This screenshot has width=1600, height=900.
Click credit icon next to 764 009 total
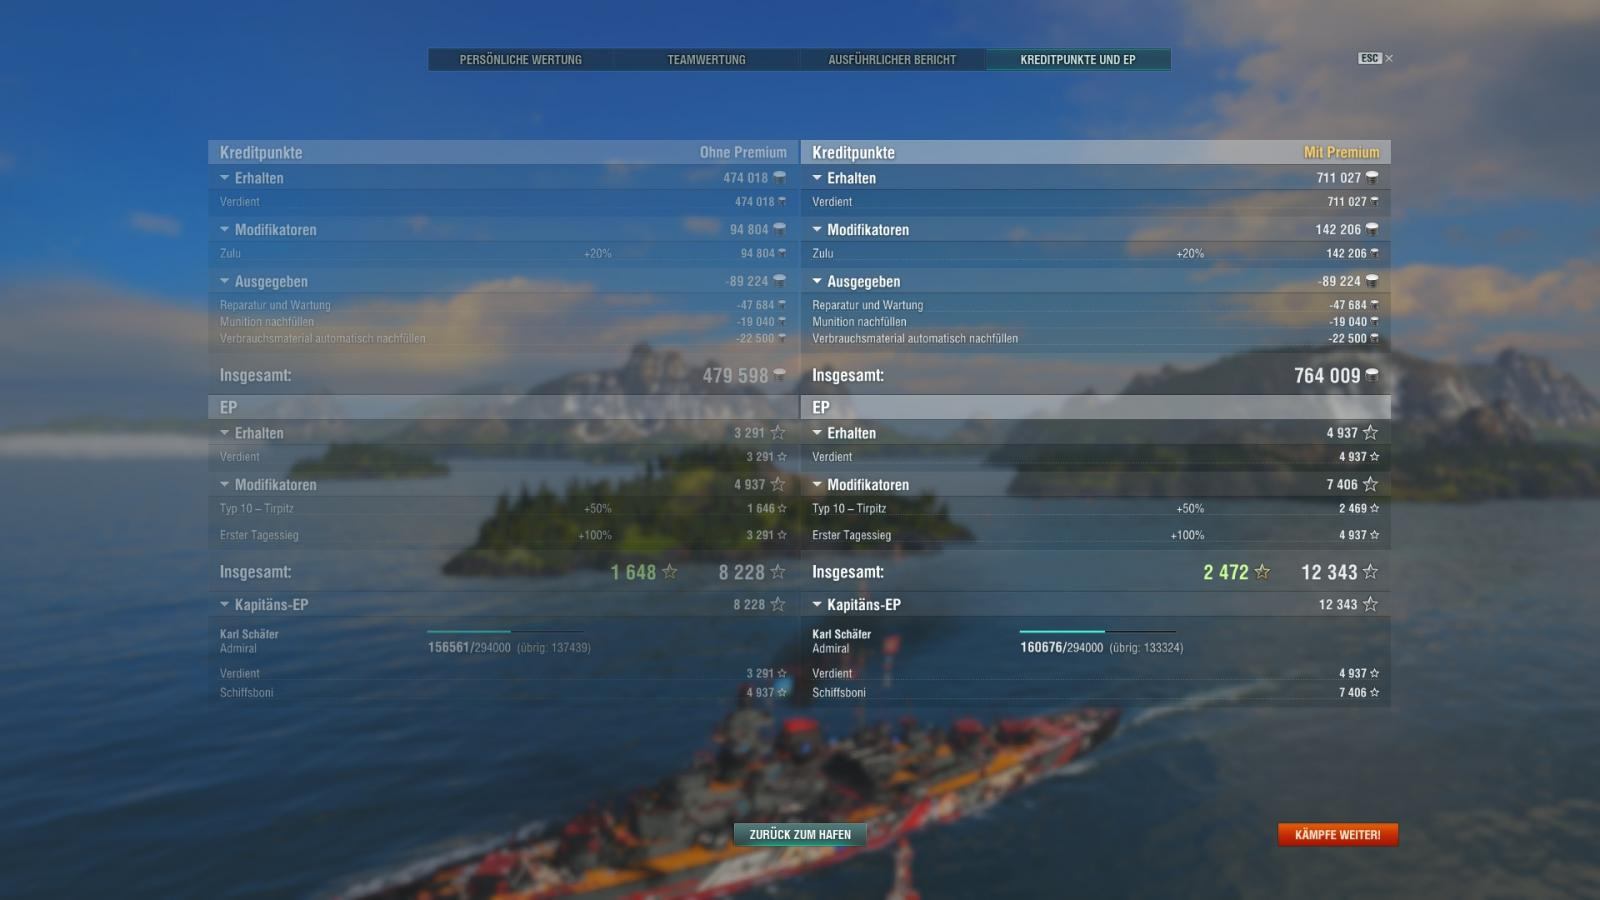click(x=1372, y=375)
